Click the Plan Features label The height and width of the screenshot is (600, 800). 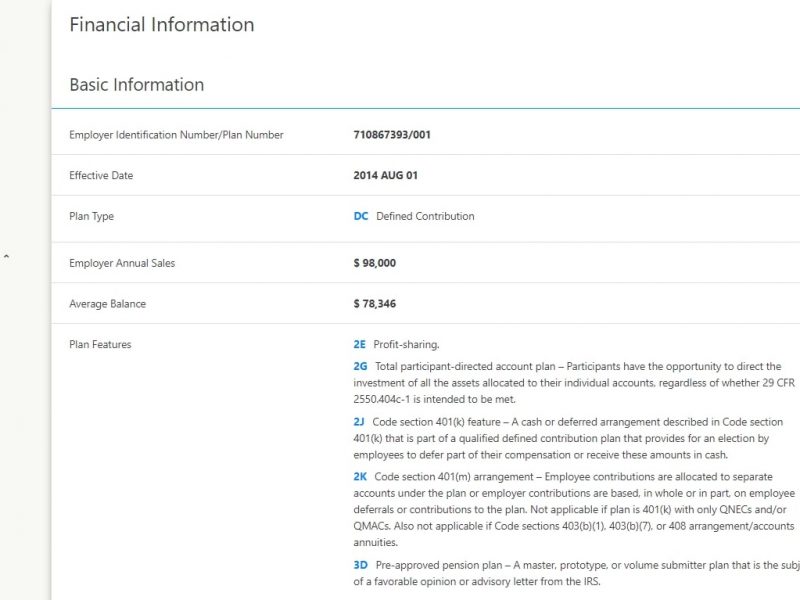point(100,345)
